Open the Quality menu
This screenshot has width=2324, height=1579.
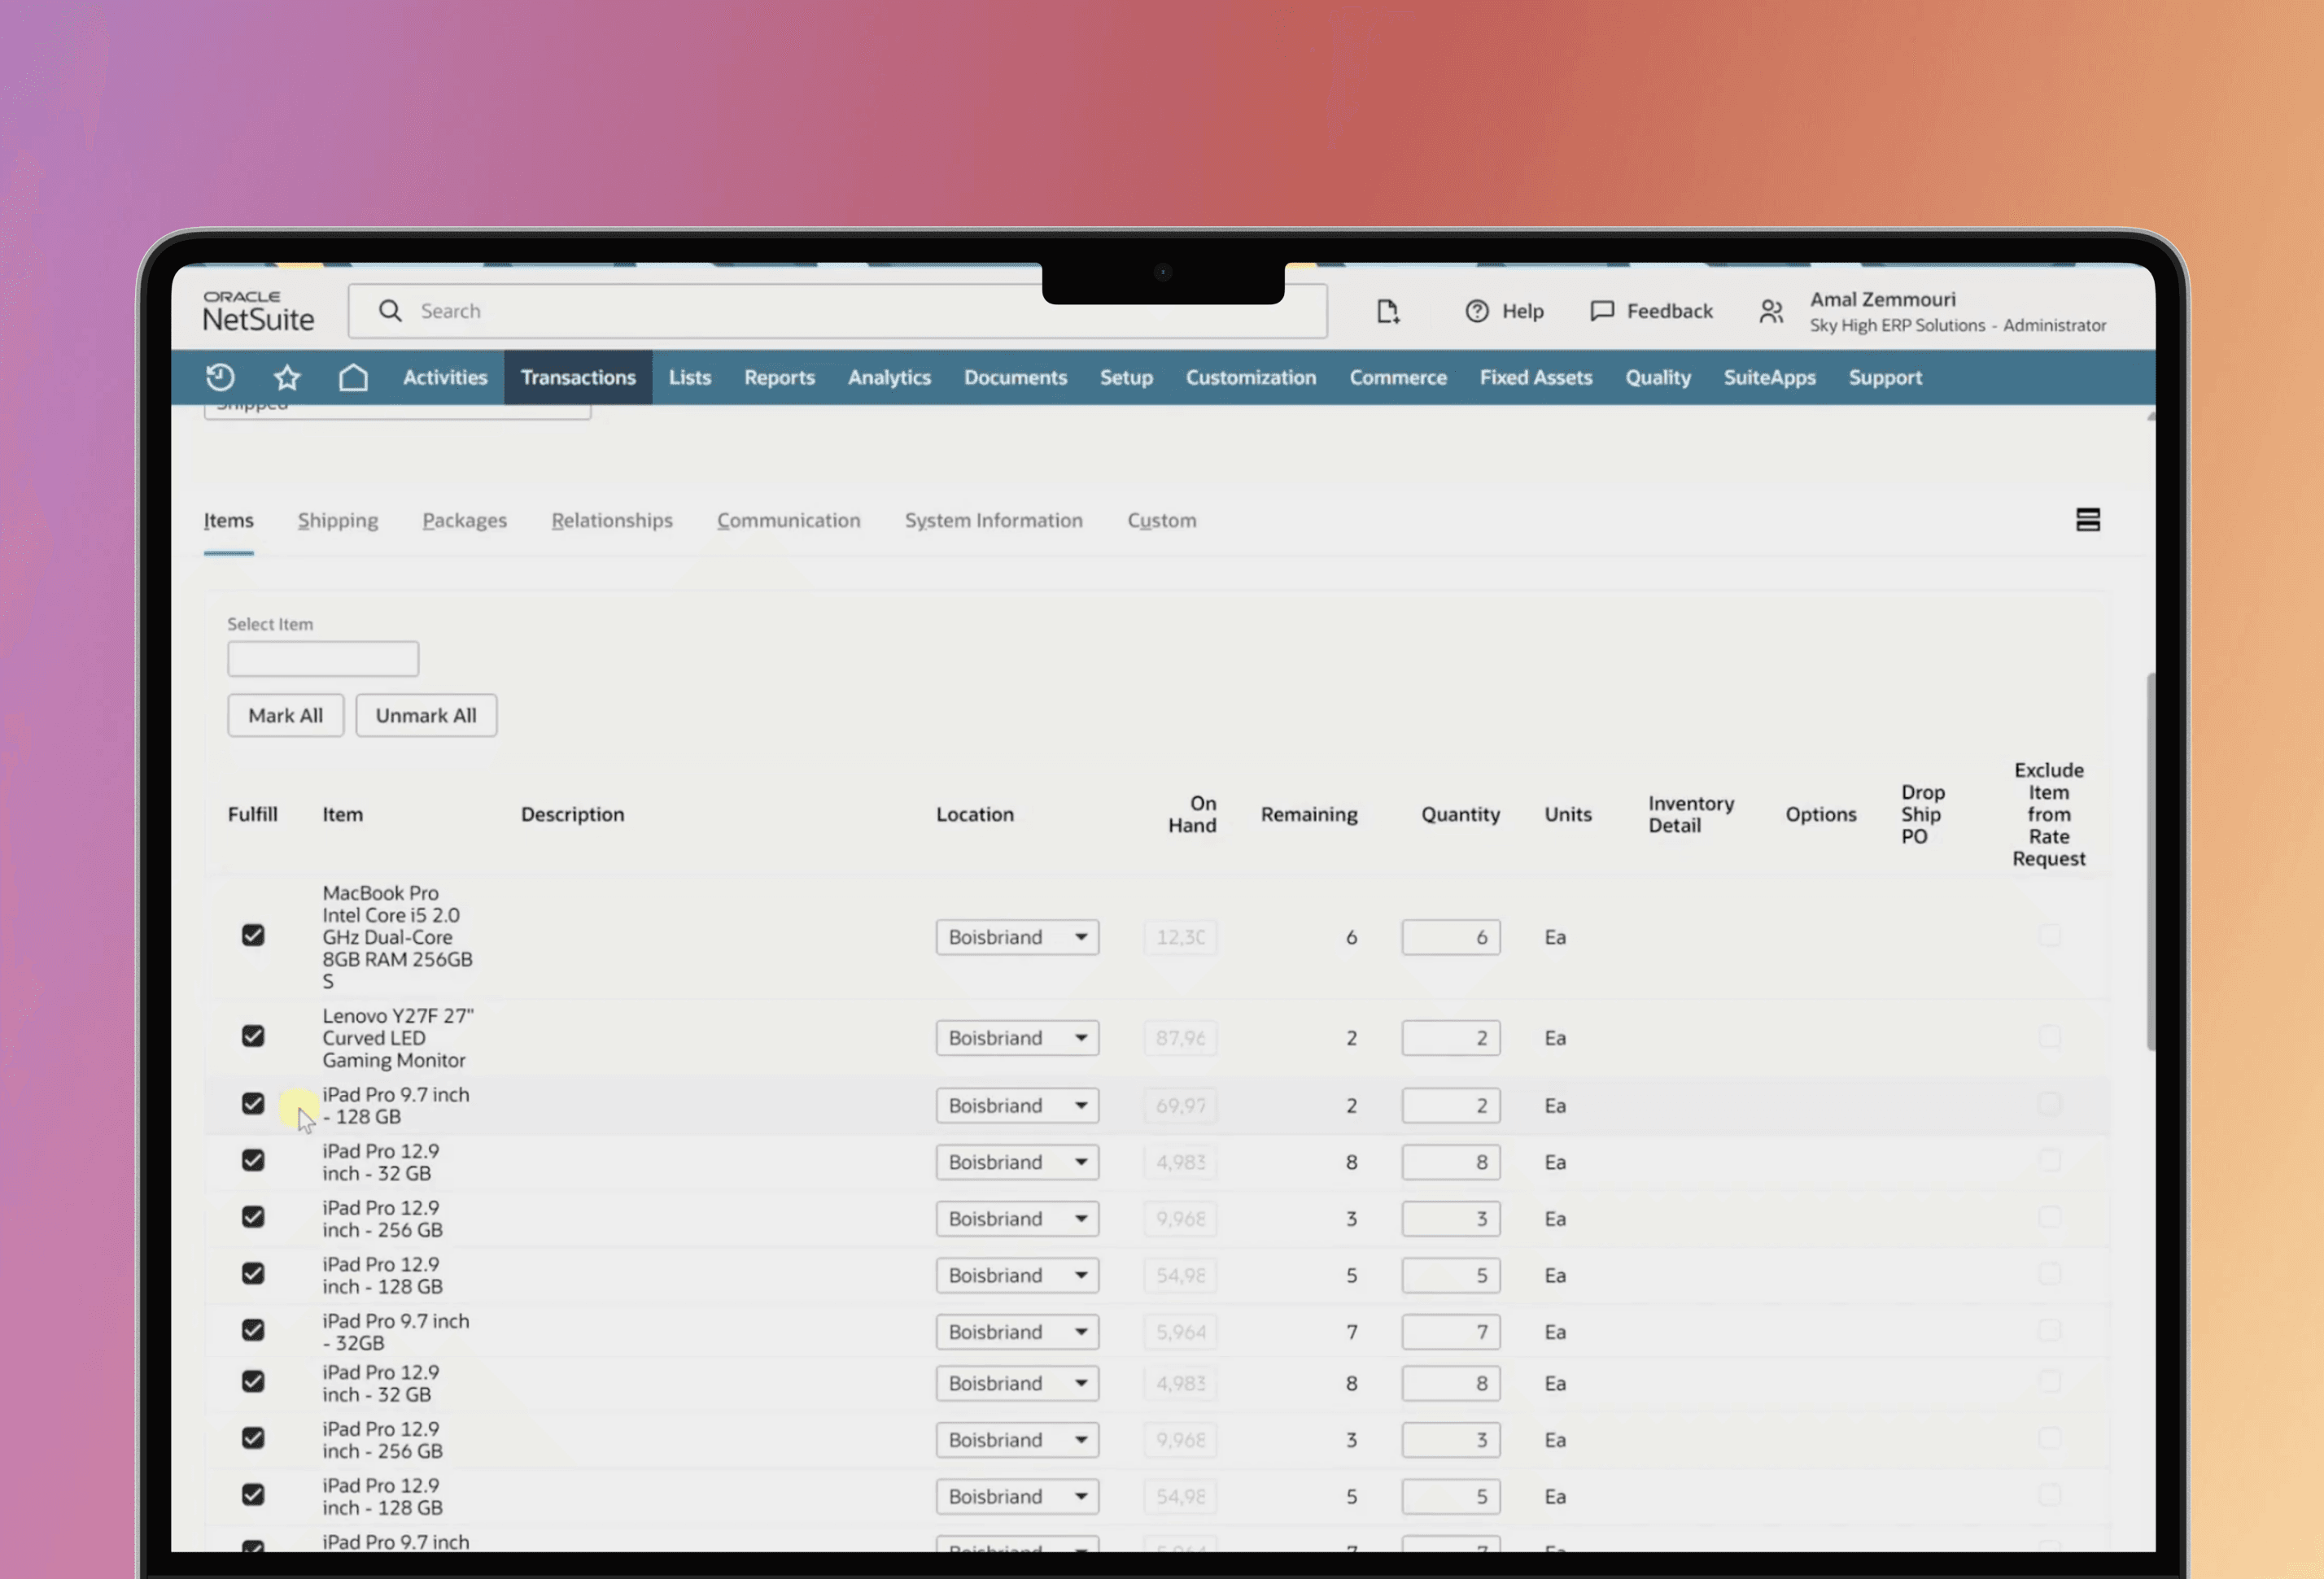[x=1658, y=377]
